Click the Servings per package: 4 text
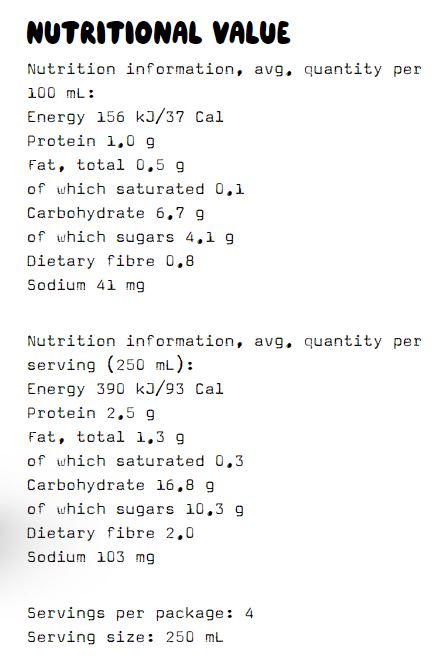This screenshot has width=444, height=665. (x=140, y=614)
